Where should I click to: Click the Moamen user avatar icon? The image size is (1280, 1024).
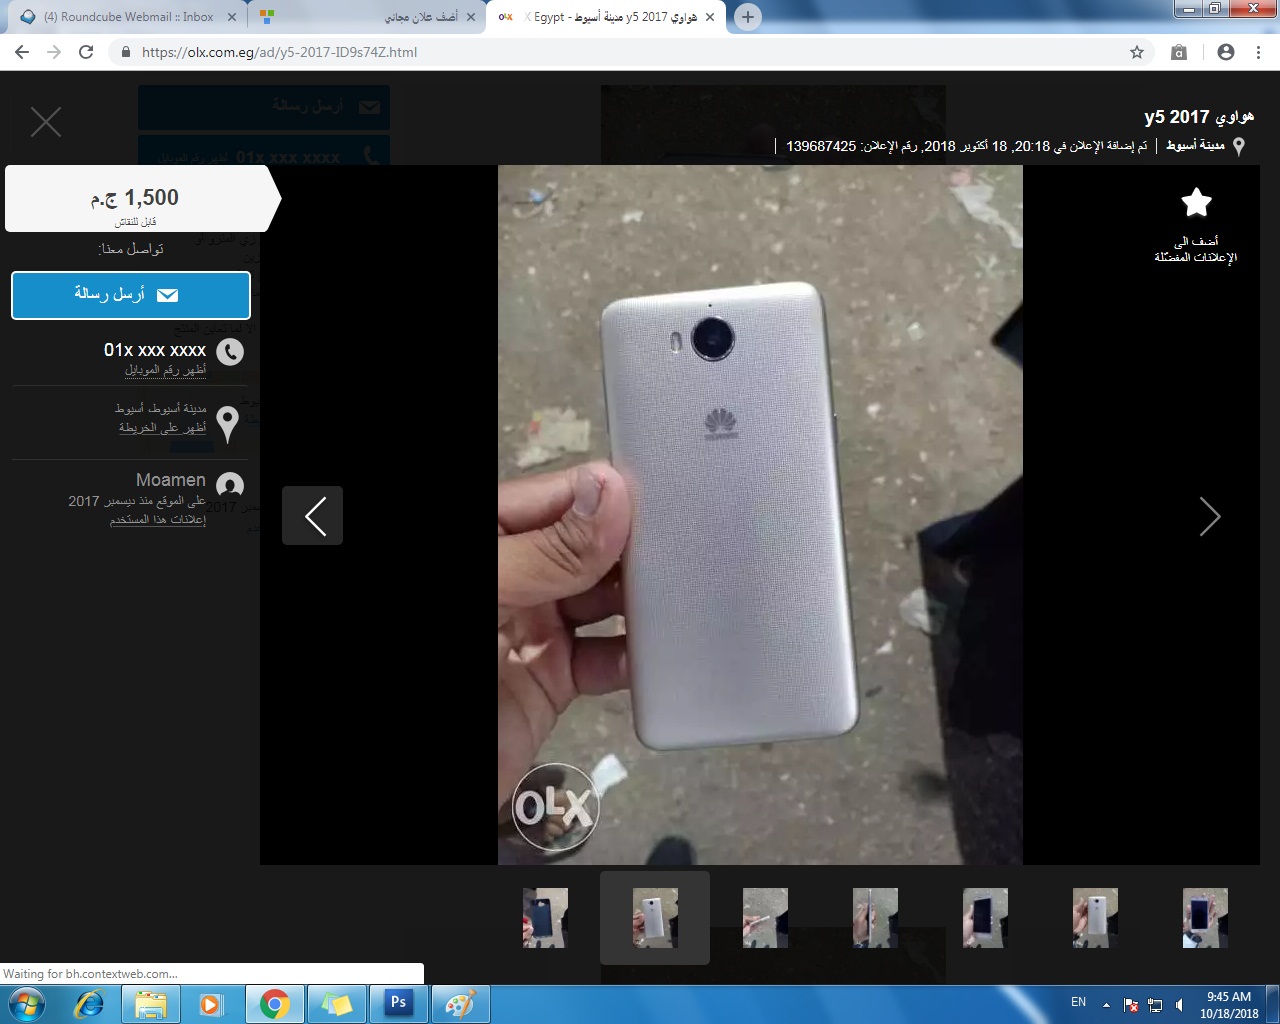[230, 486]
